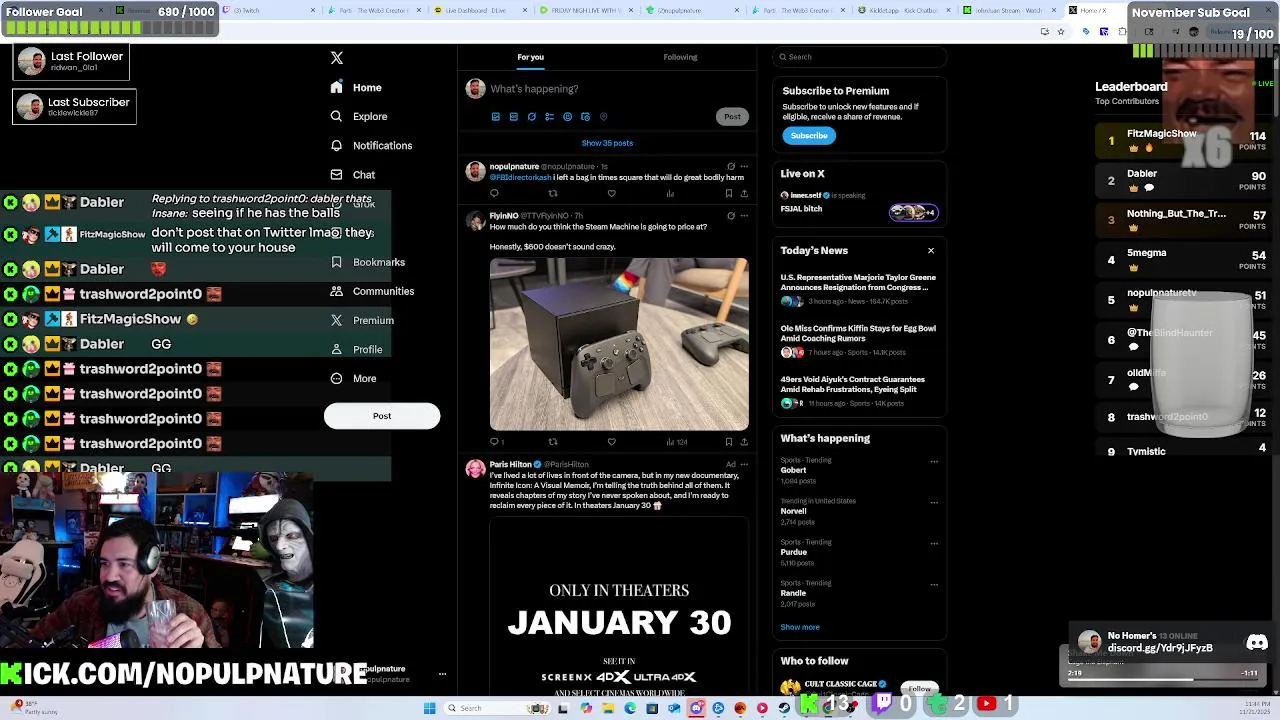Open Communities in the X sidebar
This screenshot has height=720, width=1280.
pos(372,291)
